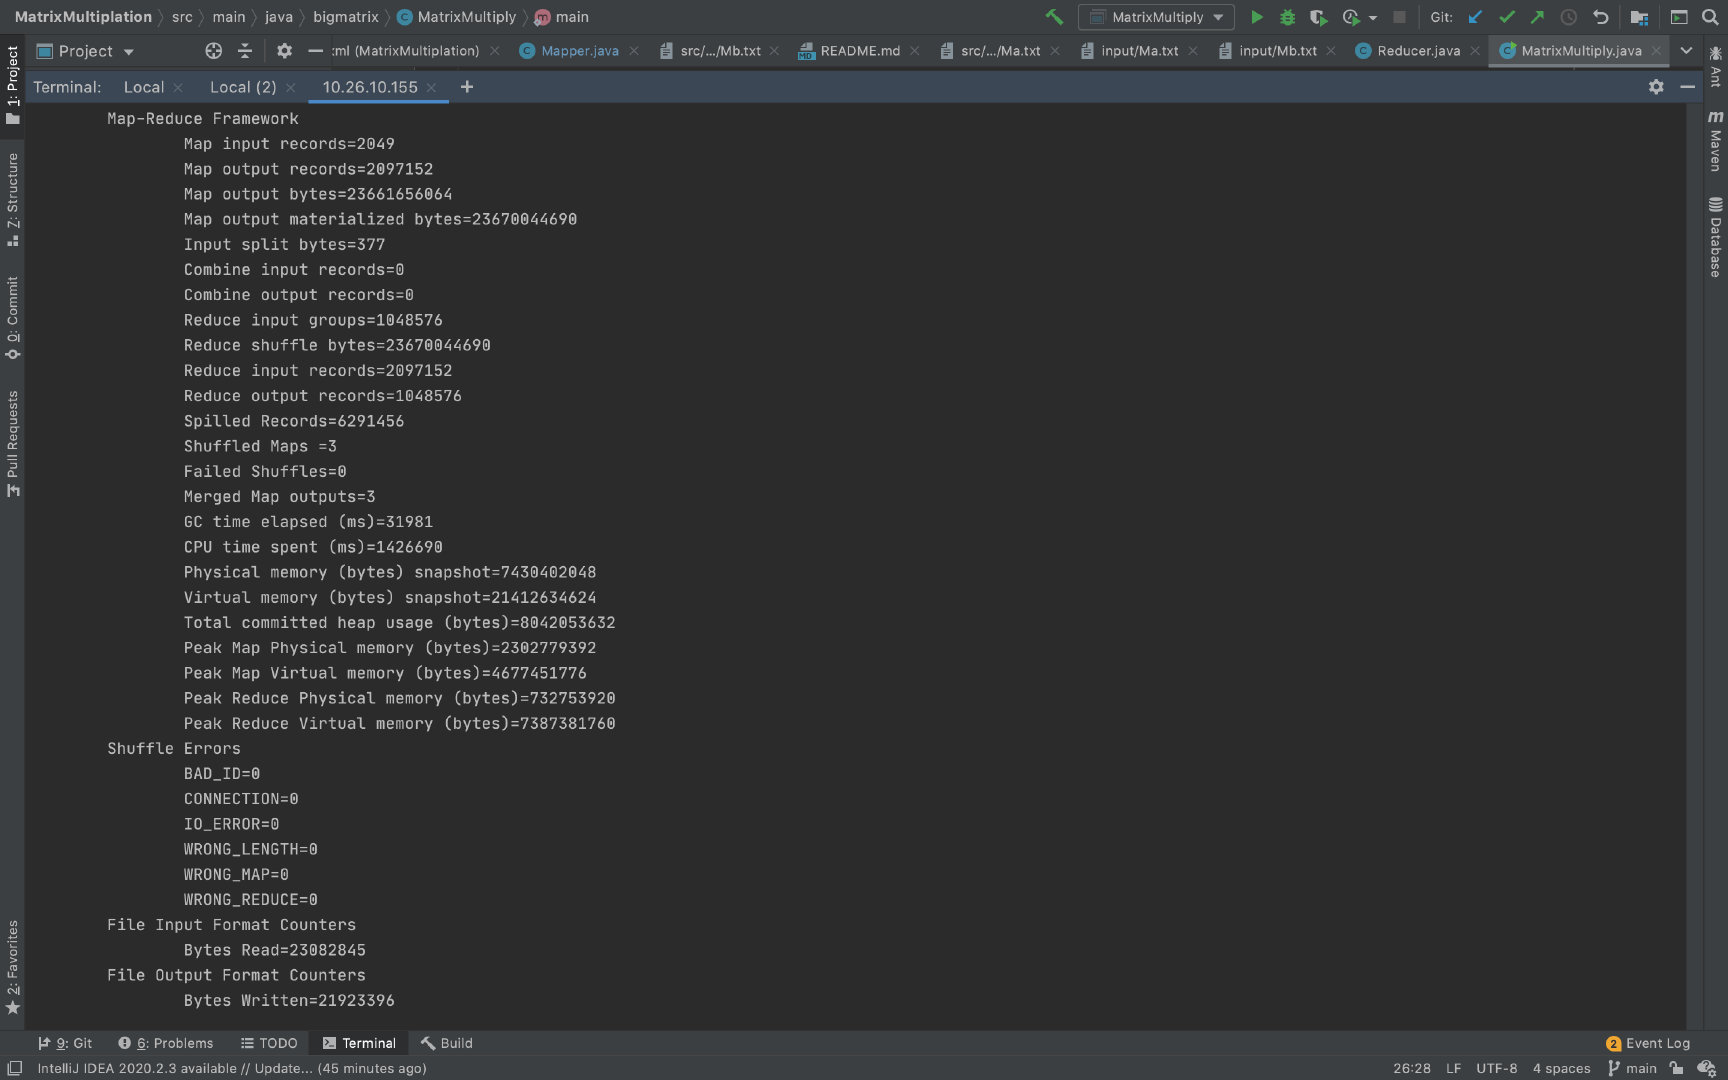Run MatrixMultiply with the green play icon

[1257, 17]
